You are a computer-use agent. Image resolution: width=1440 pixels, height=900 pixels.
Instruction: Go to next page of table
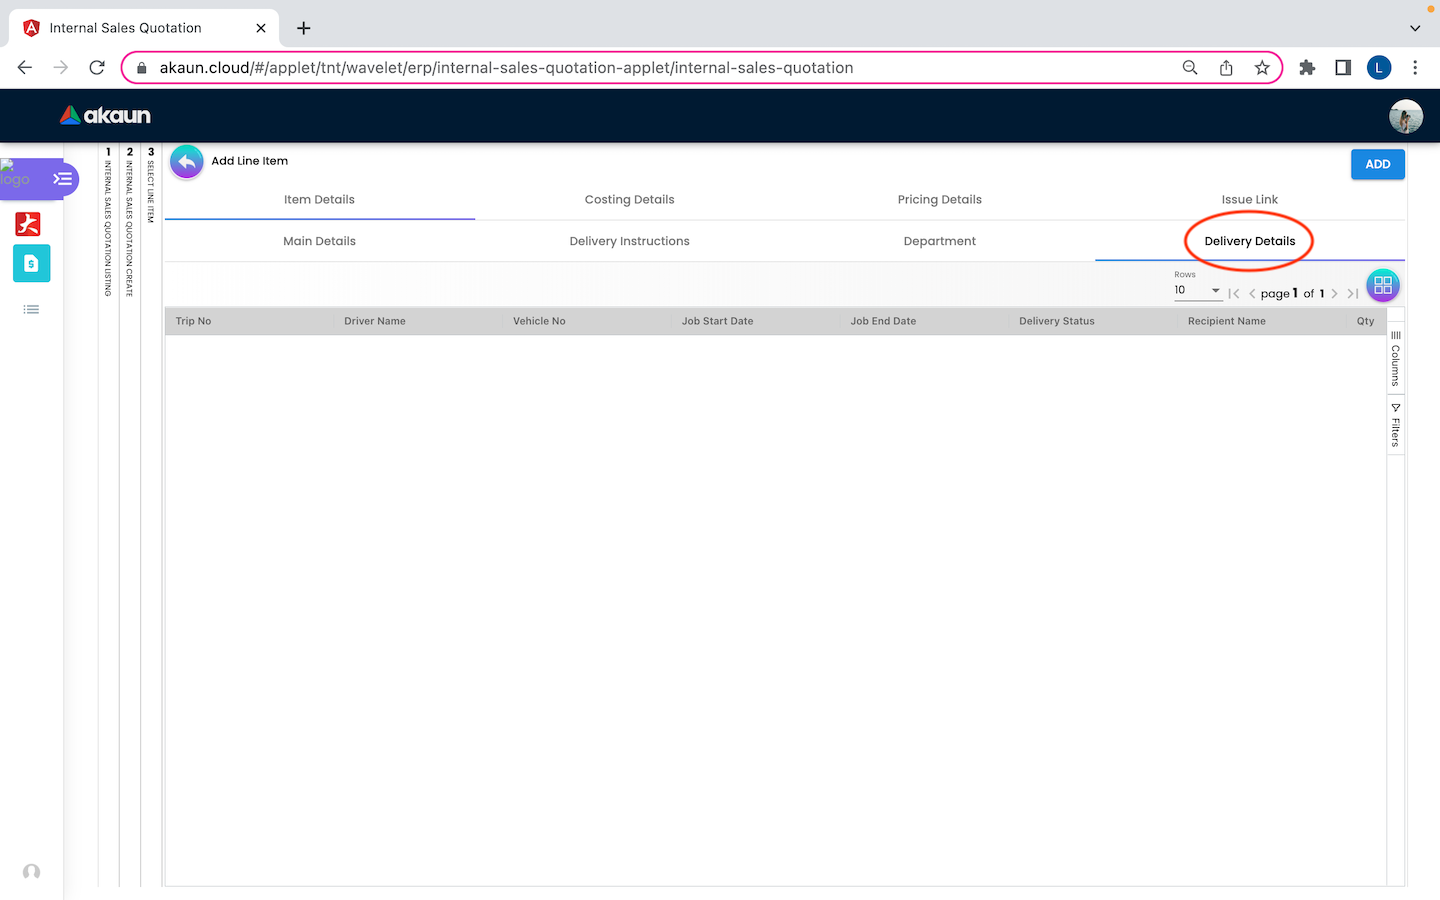point(1334,294)
